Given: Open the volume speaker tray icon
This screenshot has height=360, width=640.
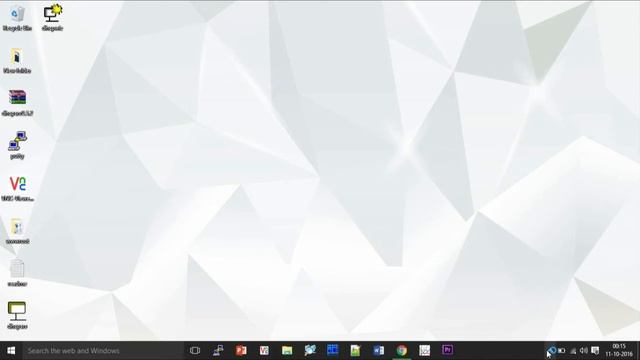Looking at the screenshot, I should coord(584,351).
